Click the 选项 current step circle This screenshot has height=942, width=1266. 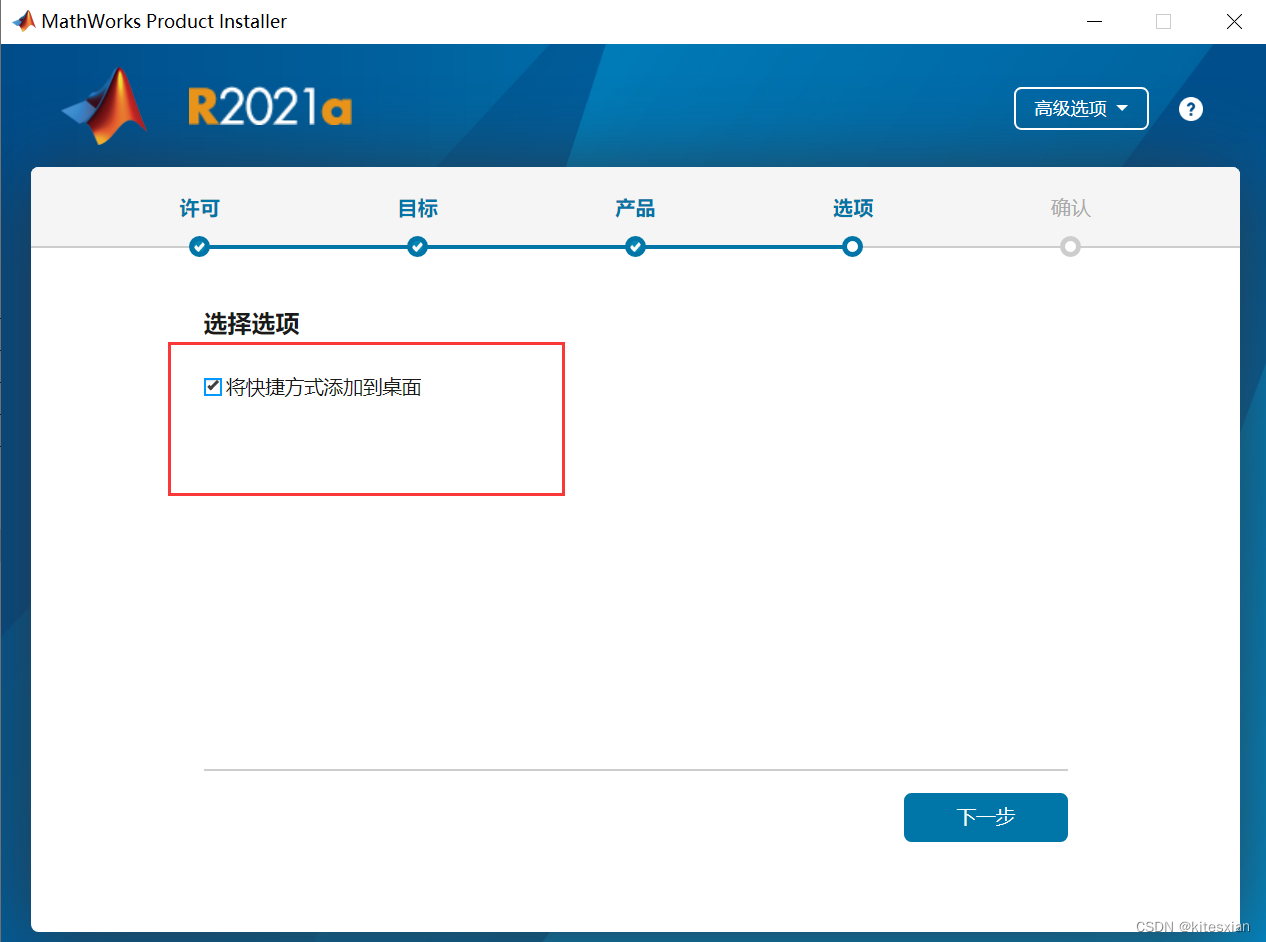(852, 246)
